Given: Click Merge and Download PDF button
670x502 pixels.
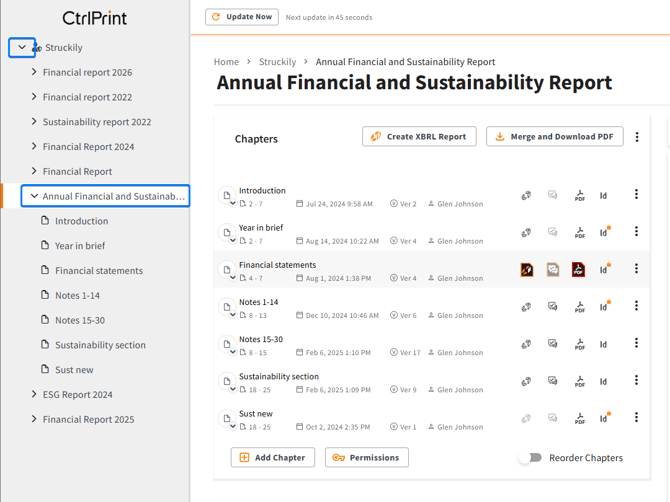Looking at the screenshot, I should (554, 137).
